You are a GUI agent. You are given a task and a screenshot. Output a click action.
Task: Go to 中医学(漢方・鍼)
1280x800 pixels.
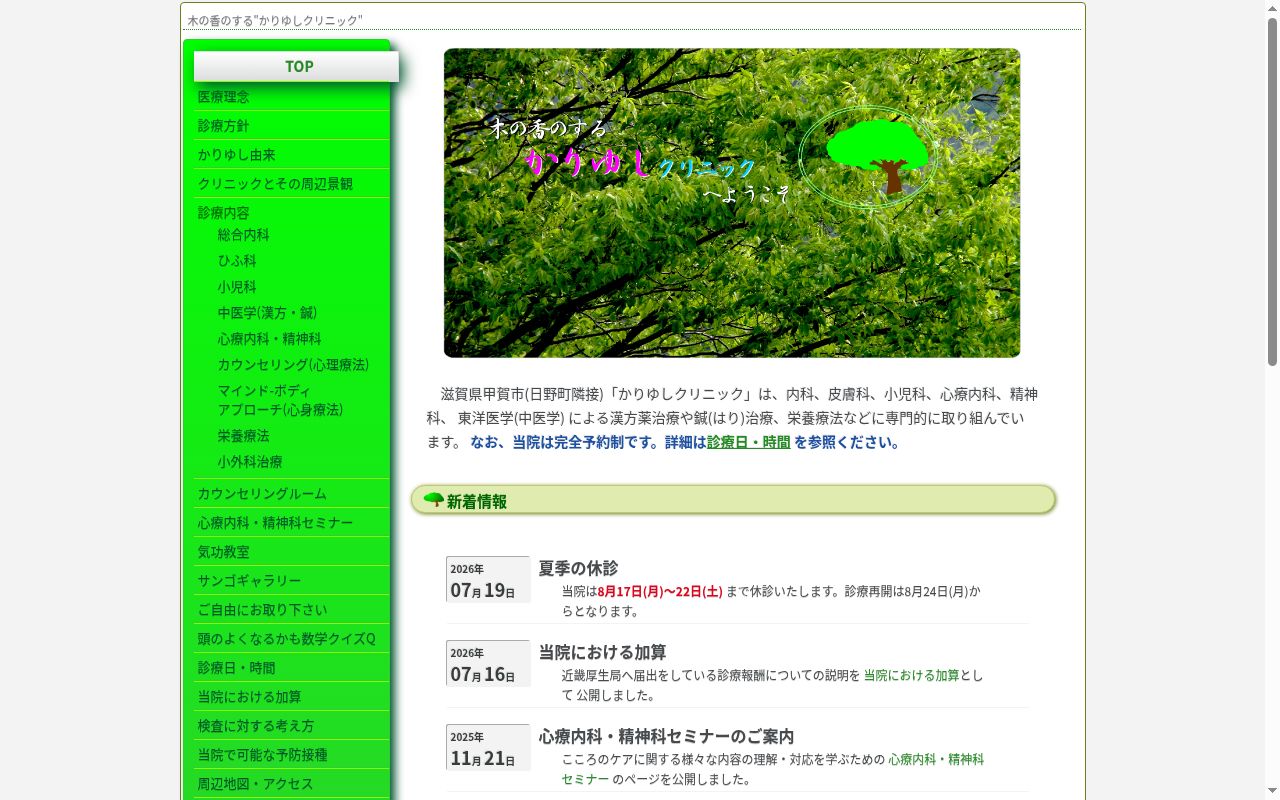[267, 313]
